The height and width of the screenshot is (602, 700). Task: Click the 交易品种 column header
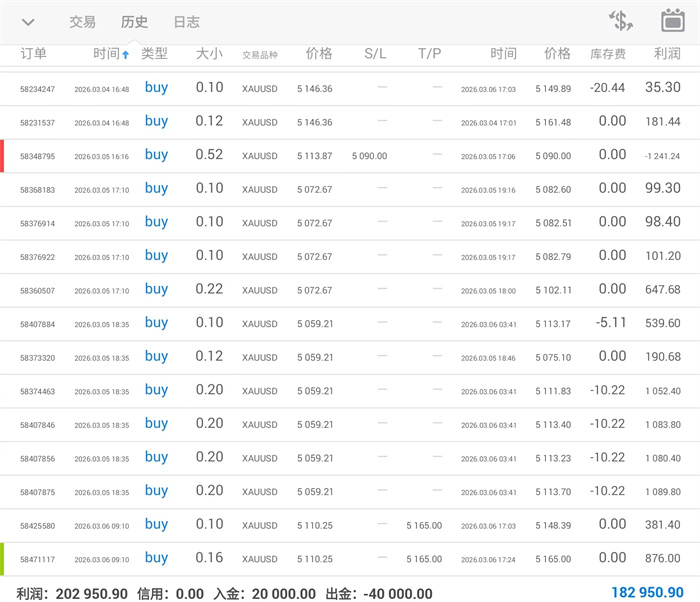[260, 55]
